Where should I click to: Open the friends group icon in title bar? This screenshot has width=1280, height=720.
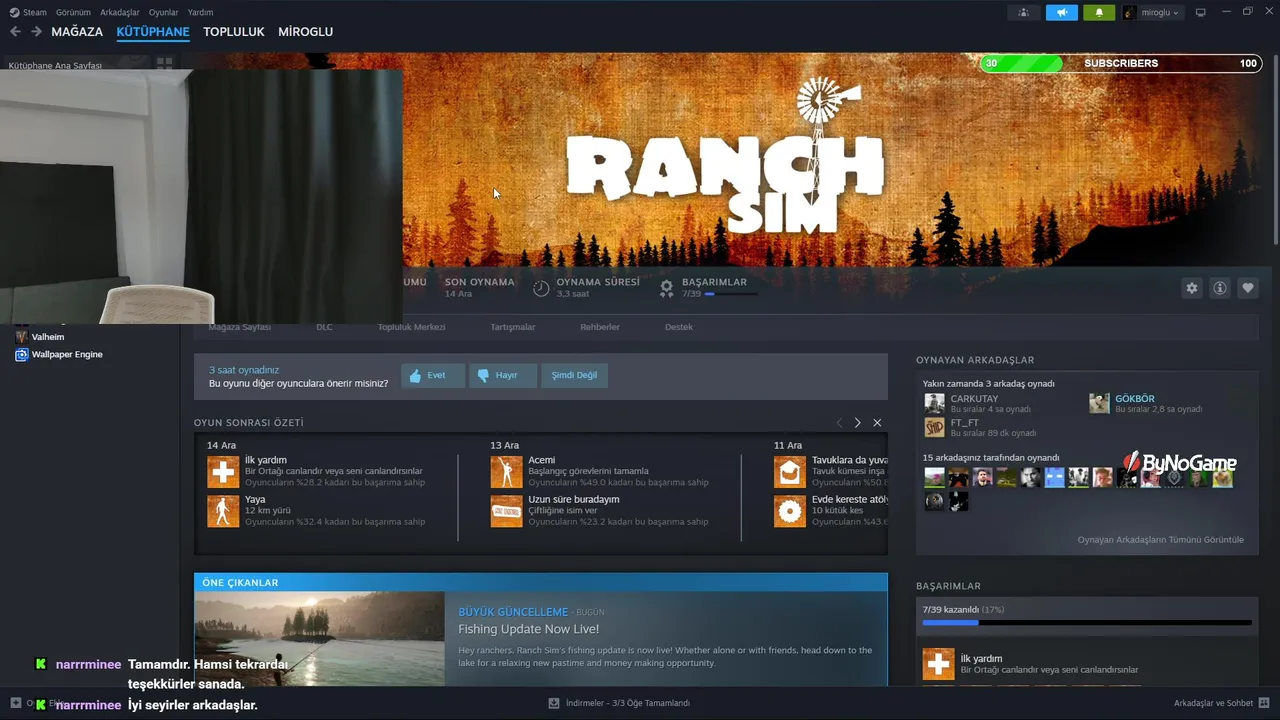click(1023, 12)
